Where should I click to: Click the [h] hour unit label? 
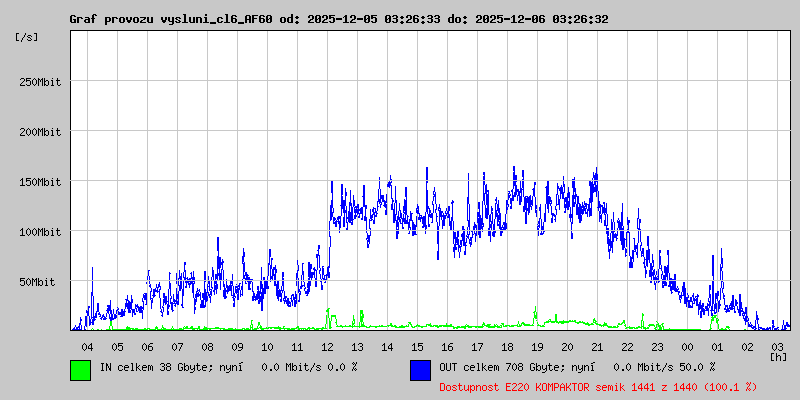coord(778,356)
